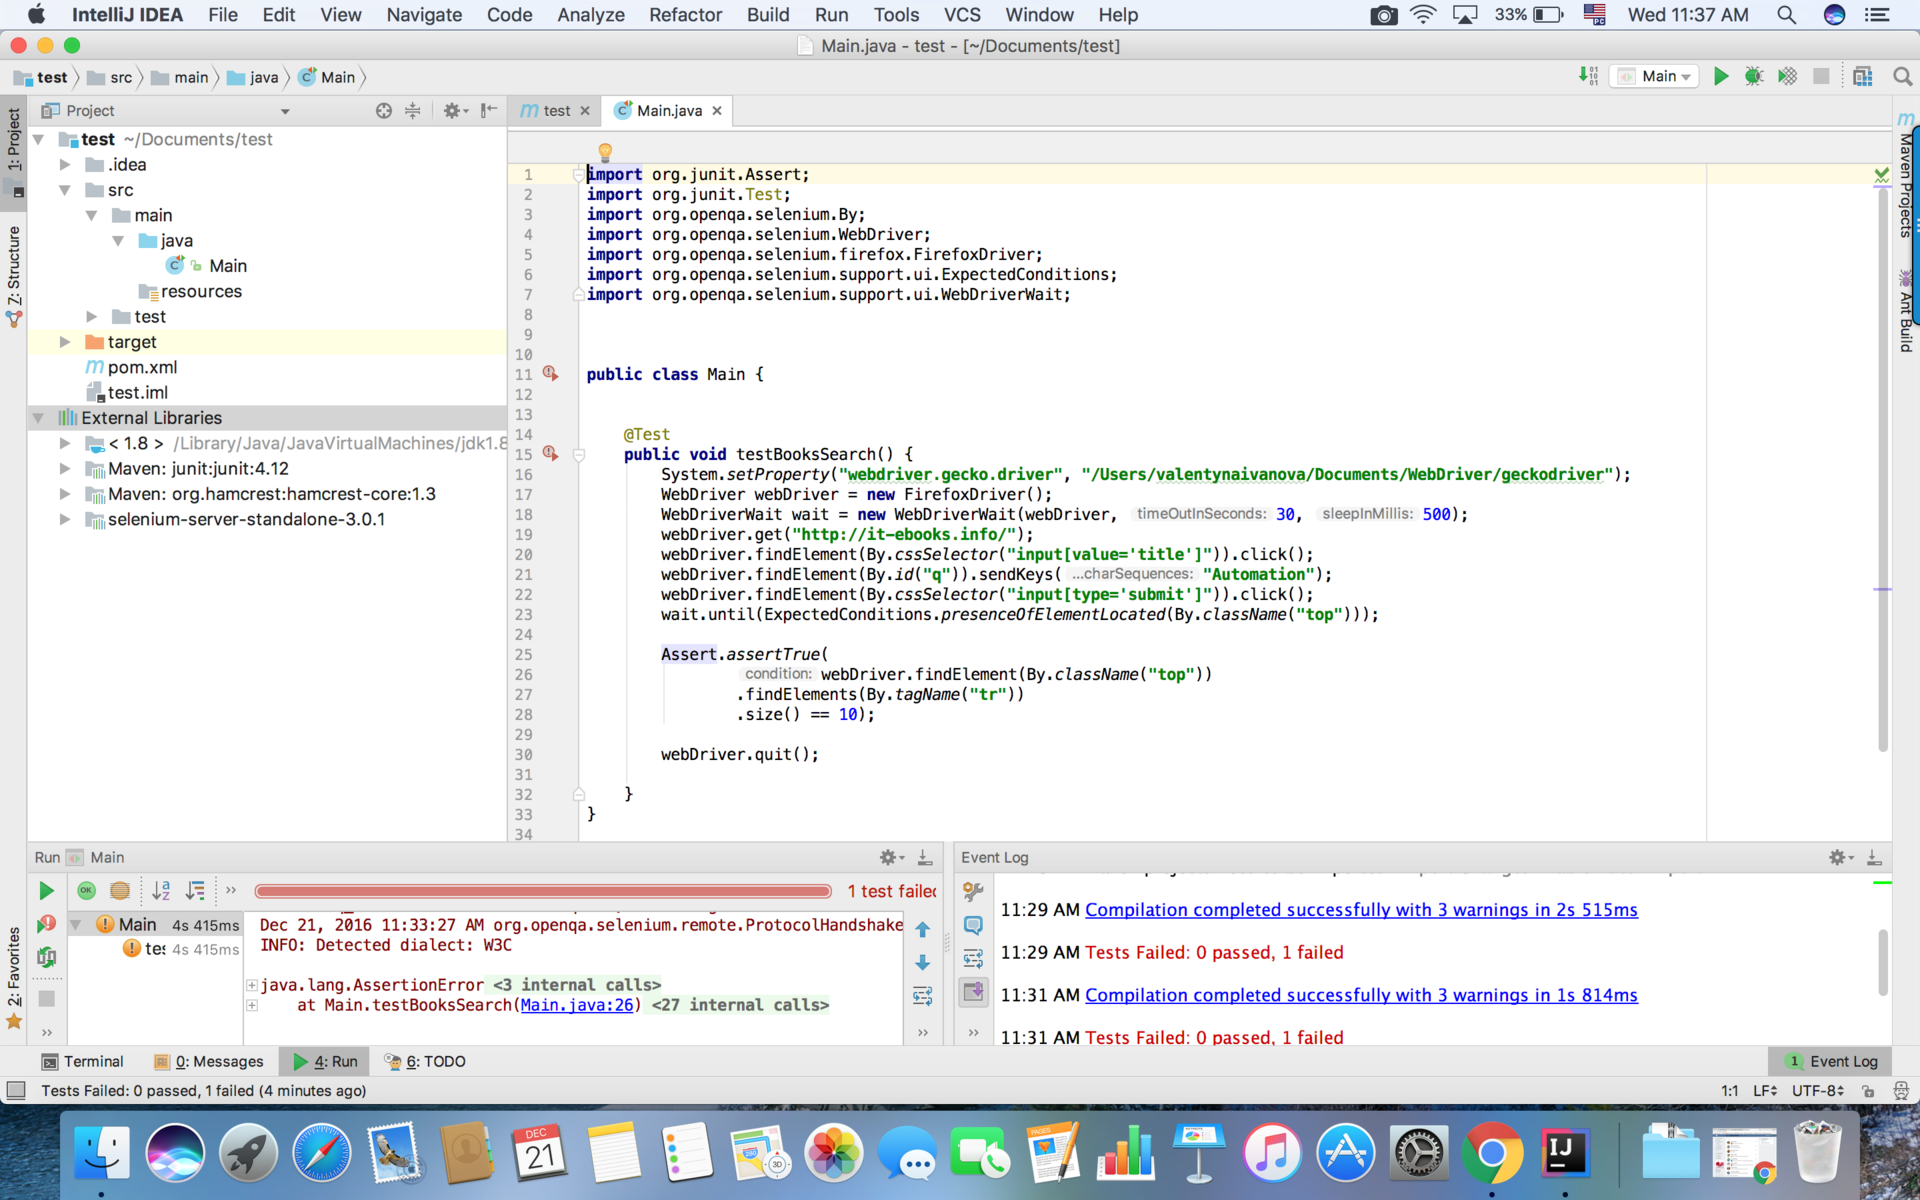Open the 6: TODO tool window tab
Image resolution: width=1920 pixels, height=1200 pixels.
(x=425, y=1061)
